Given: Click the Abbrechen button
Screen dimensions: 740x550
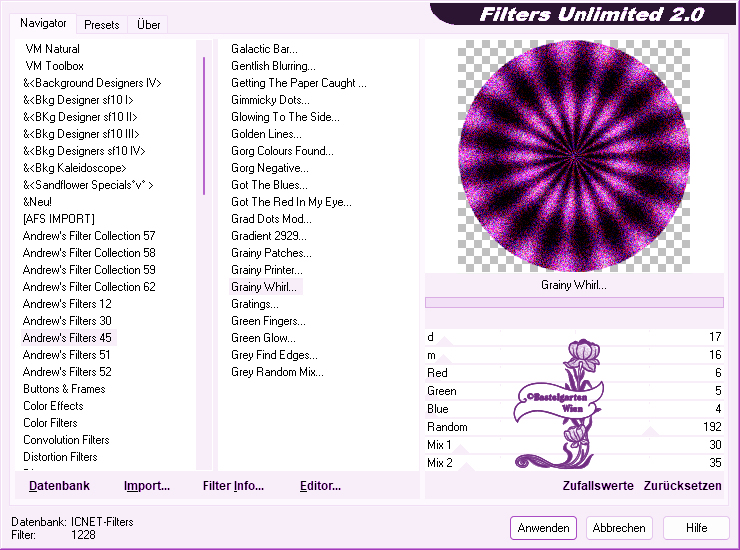Looking at the screenshot, I should pos(619,528).
